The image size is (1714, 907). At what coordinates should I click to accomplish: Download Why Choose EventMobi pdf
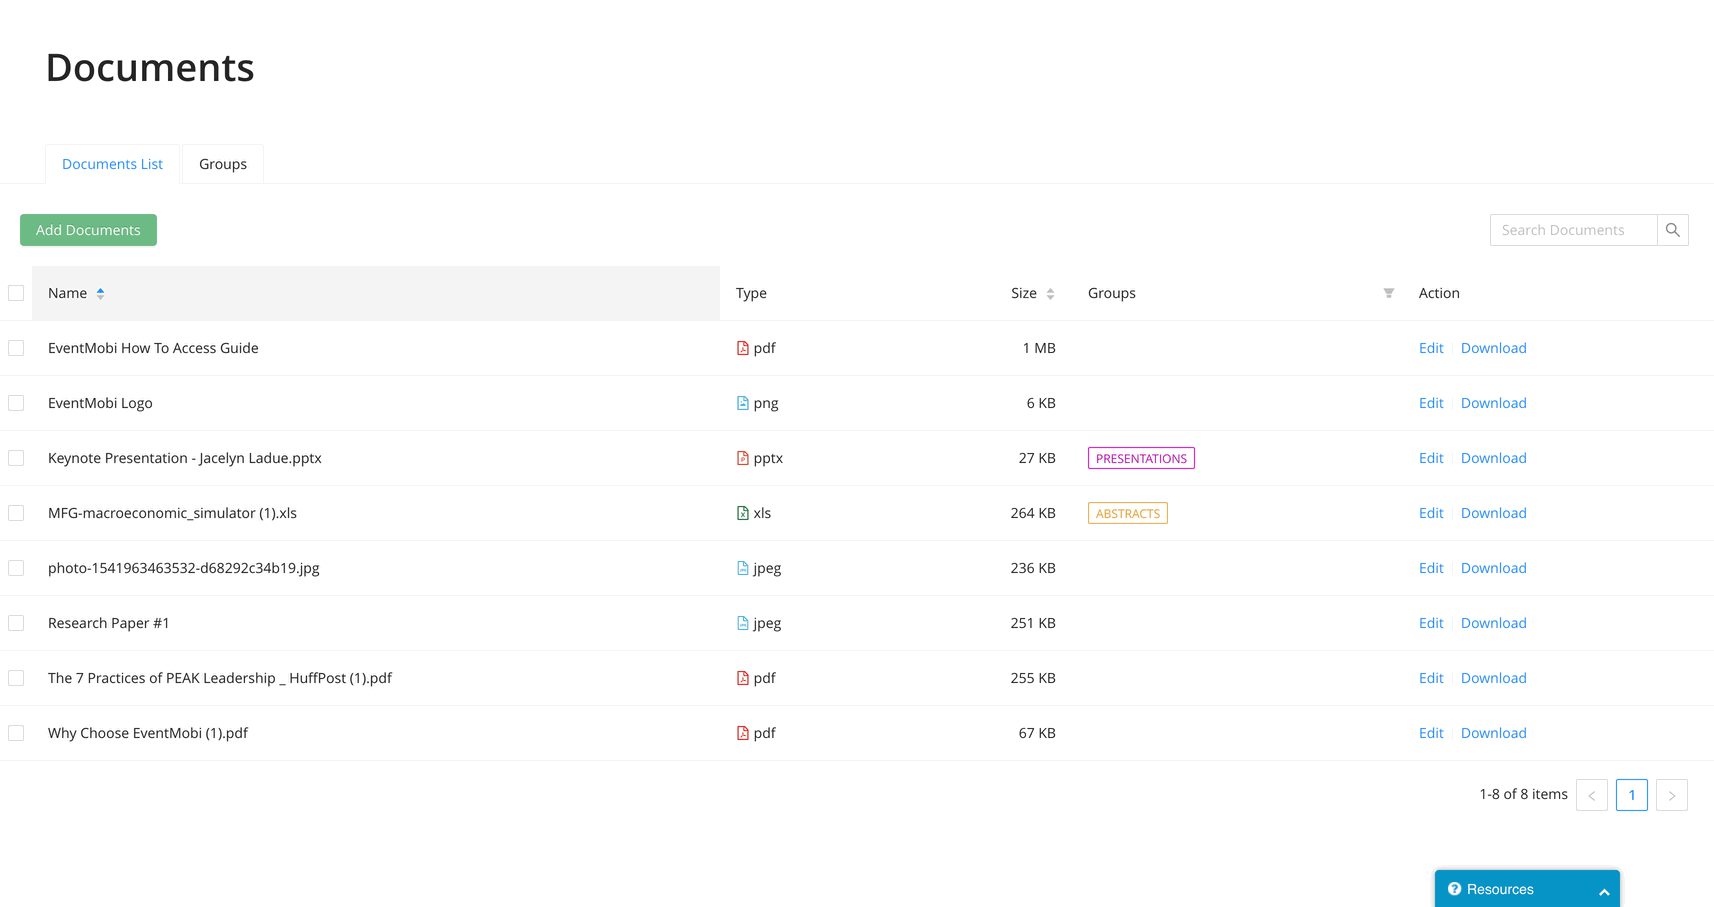tap(1494, 733)
